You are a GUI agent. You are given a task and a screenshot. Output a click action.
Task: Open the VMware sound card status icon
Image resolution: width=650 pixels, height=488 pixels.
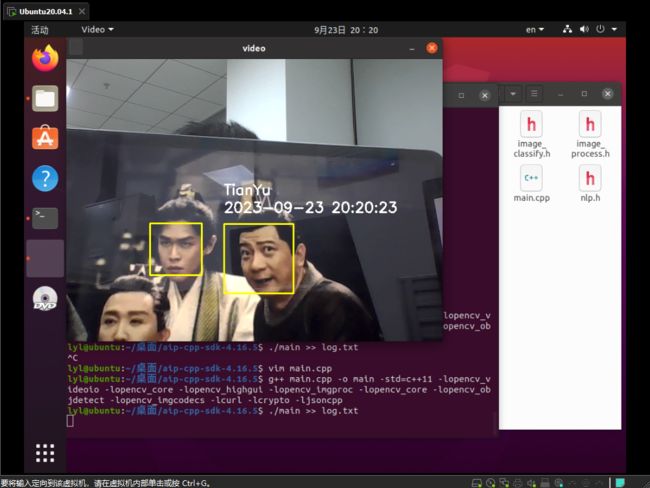[x=531, y=483]
